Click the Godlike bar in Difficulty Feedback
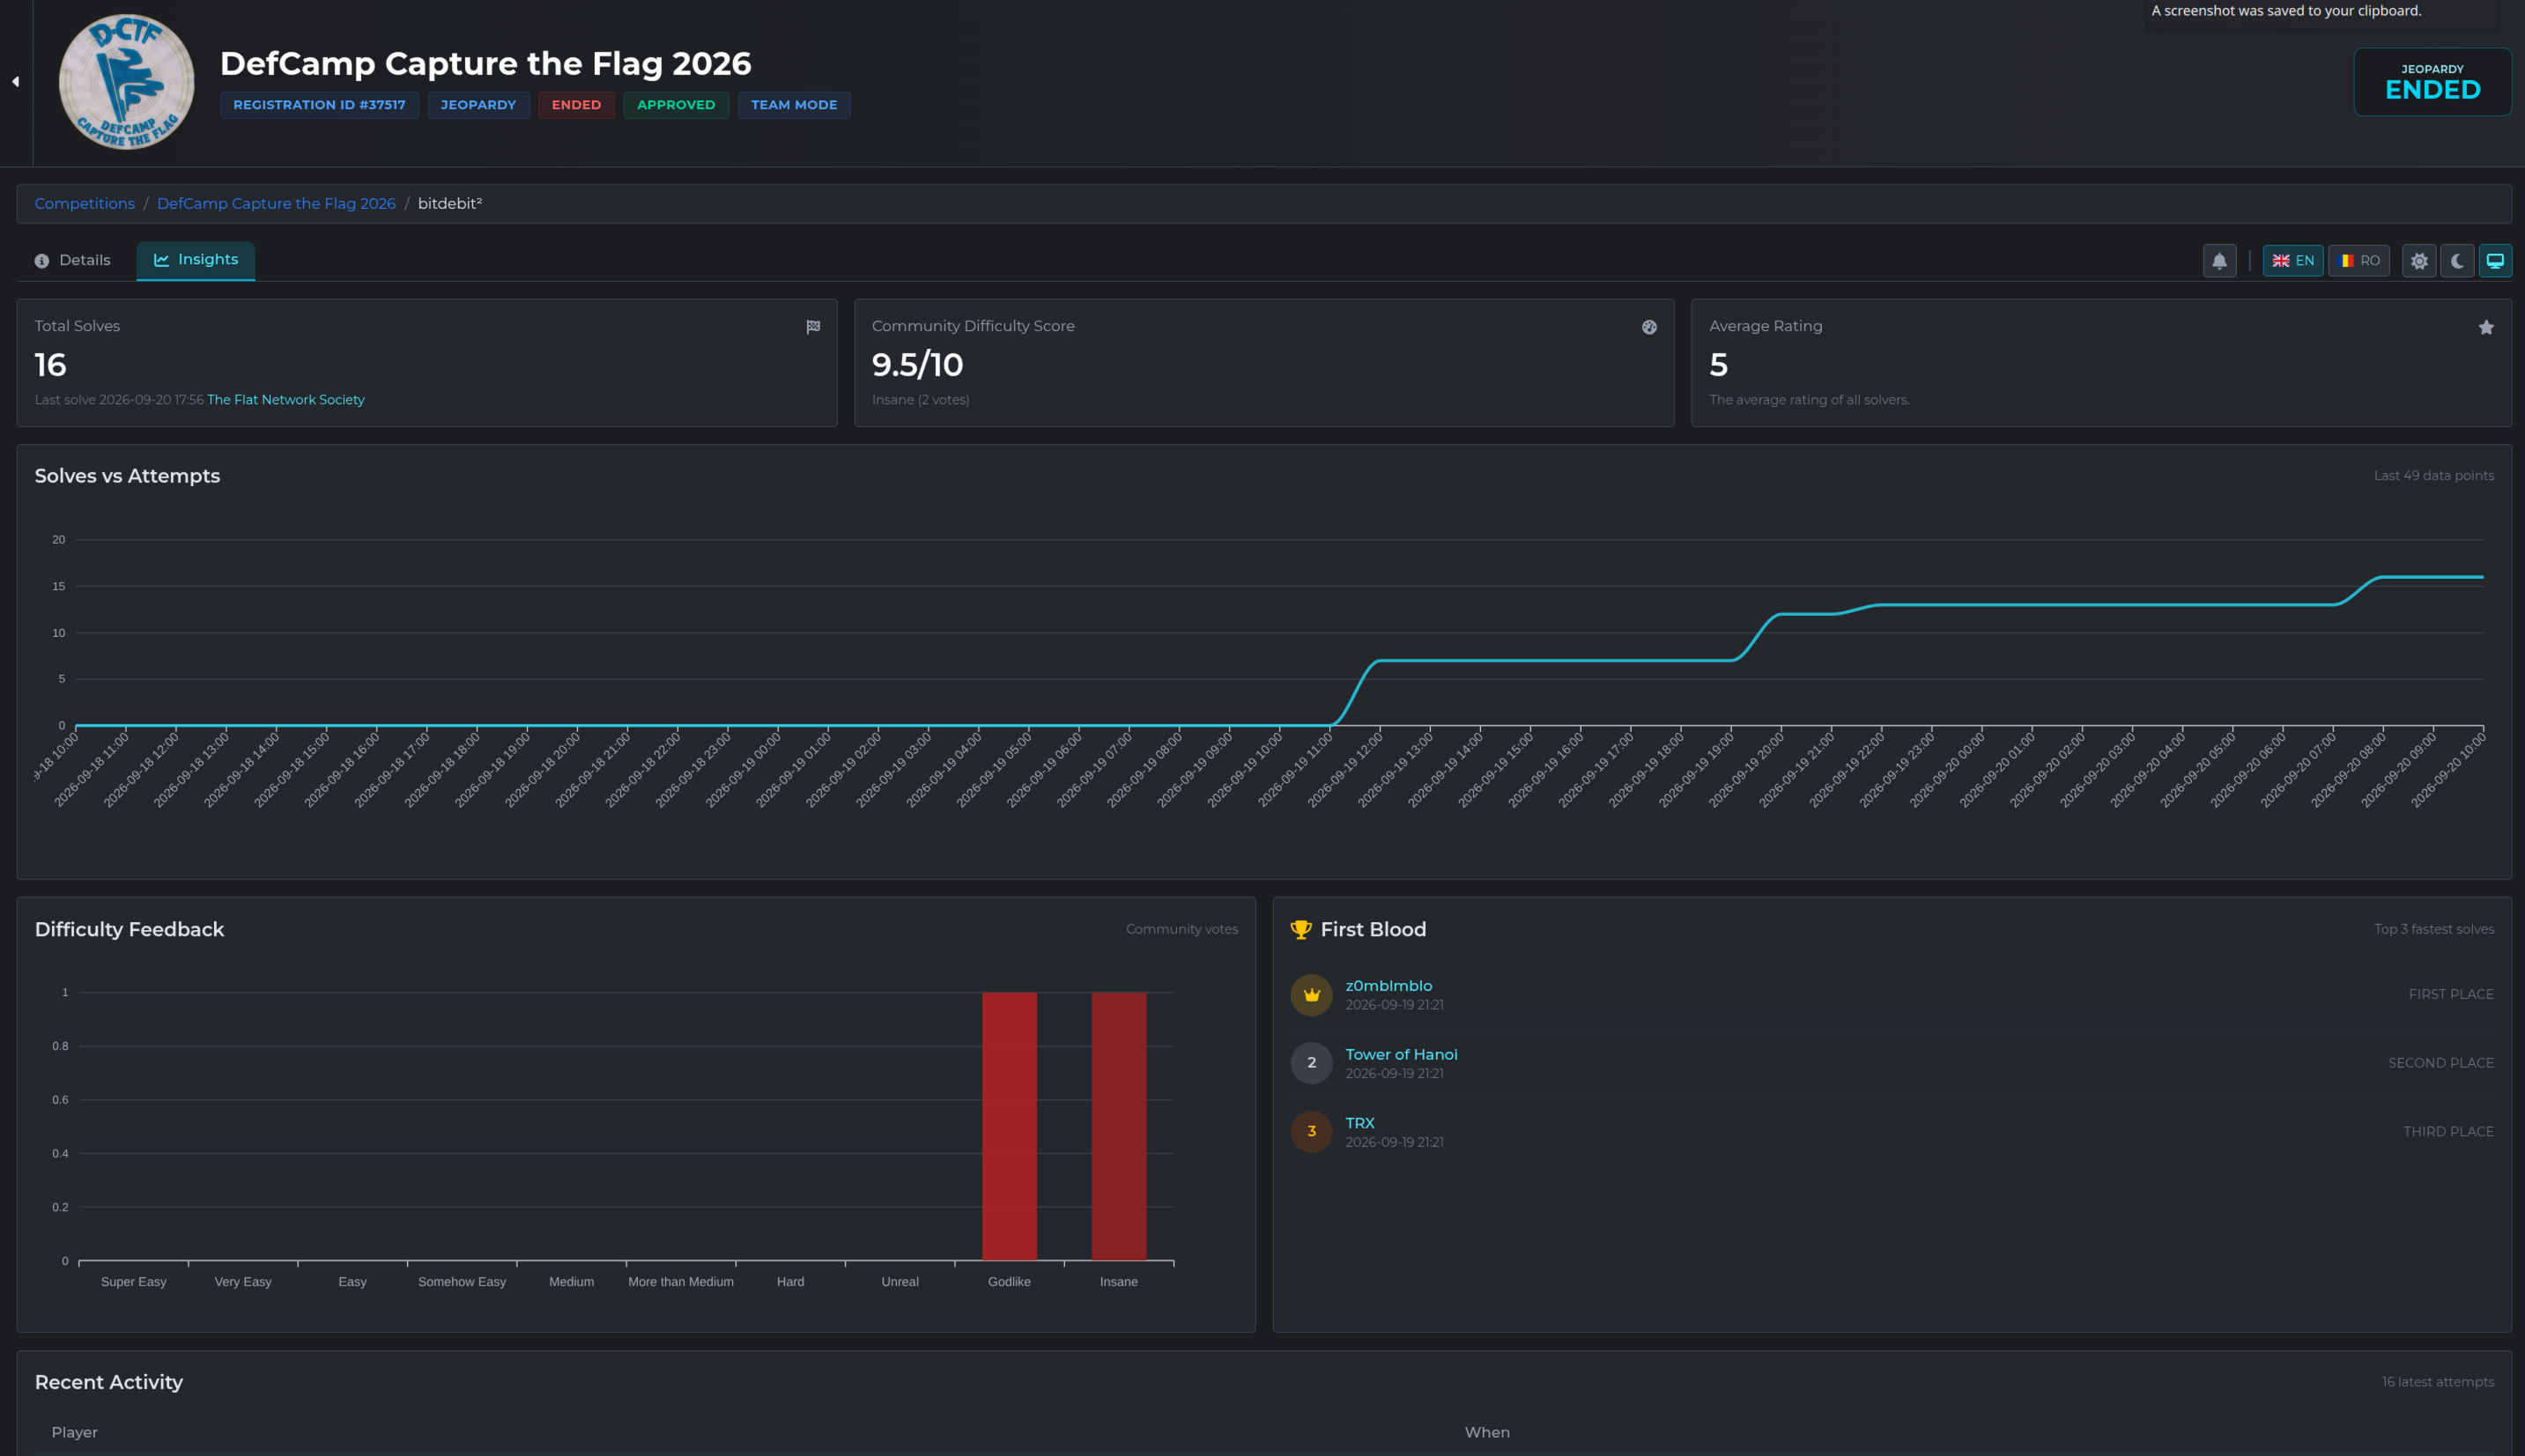The height and width of the screenshot is (1456, 2525). pyautogui.click(x=1009, y=1126)
